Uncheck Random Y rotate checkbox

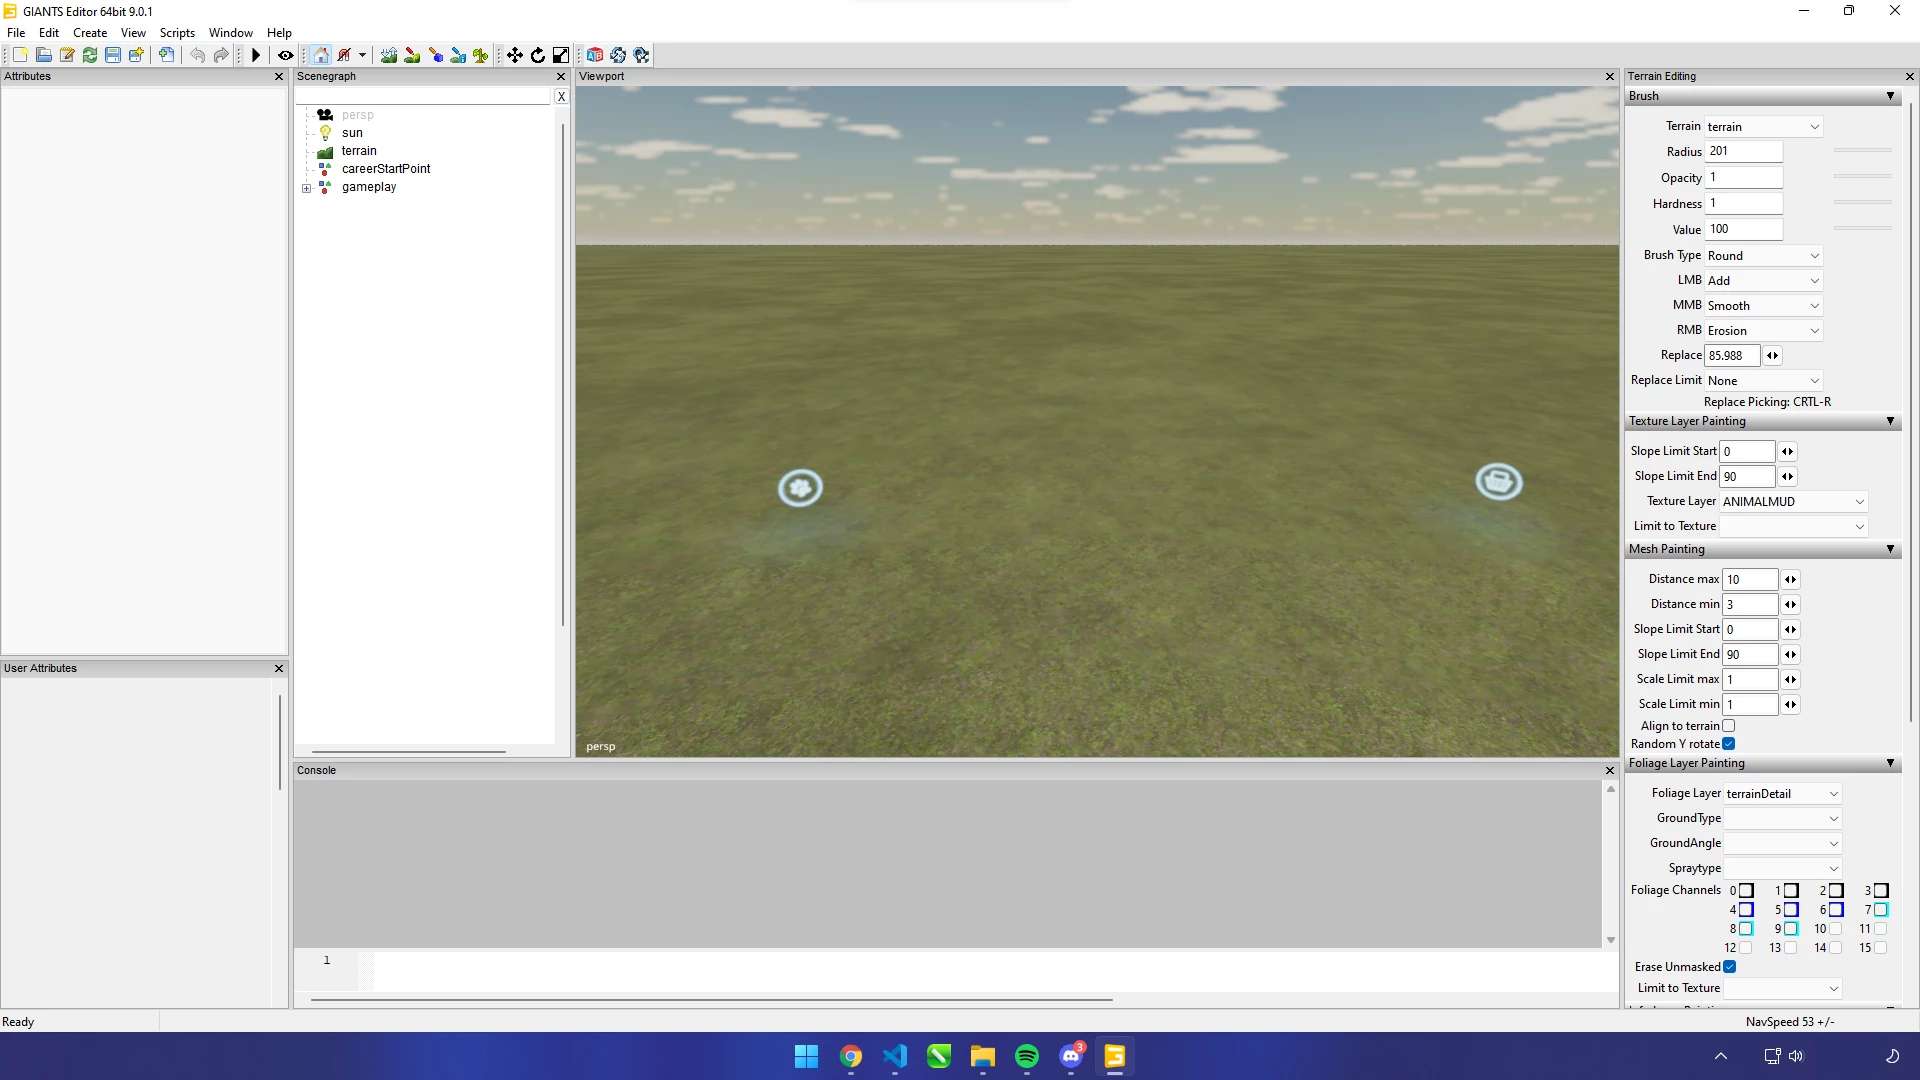pyautogui.click(x=1729, y=744)
